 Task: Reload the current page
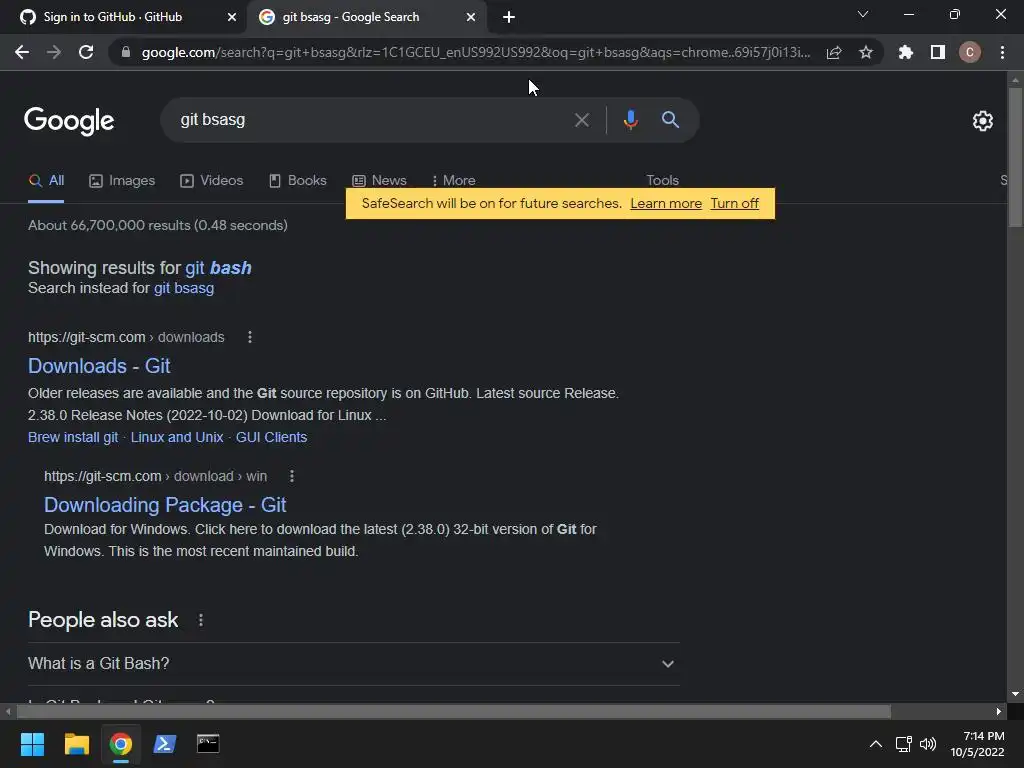click(86, 52)
